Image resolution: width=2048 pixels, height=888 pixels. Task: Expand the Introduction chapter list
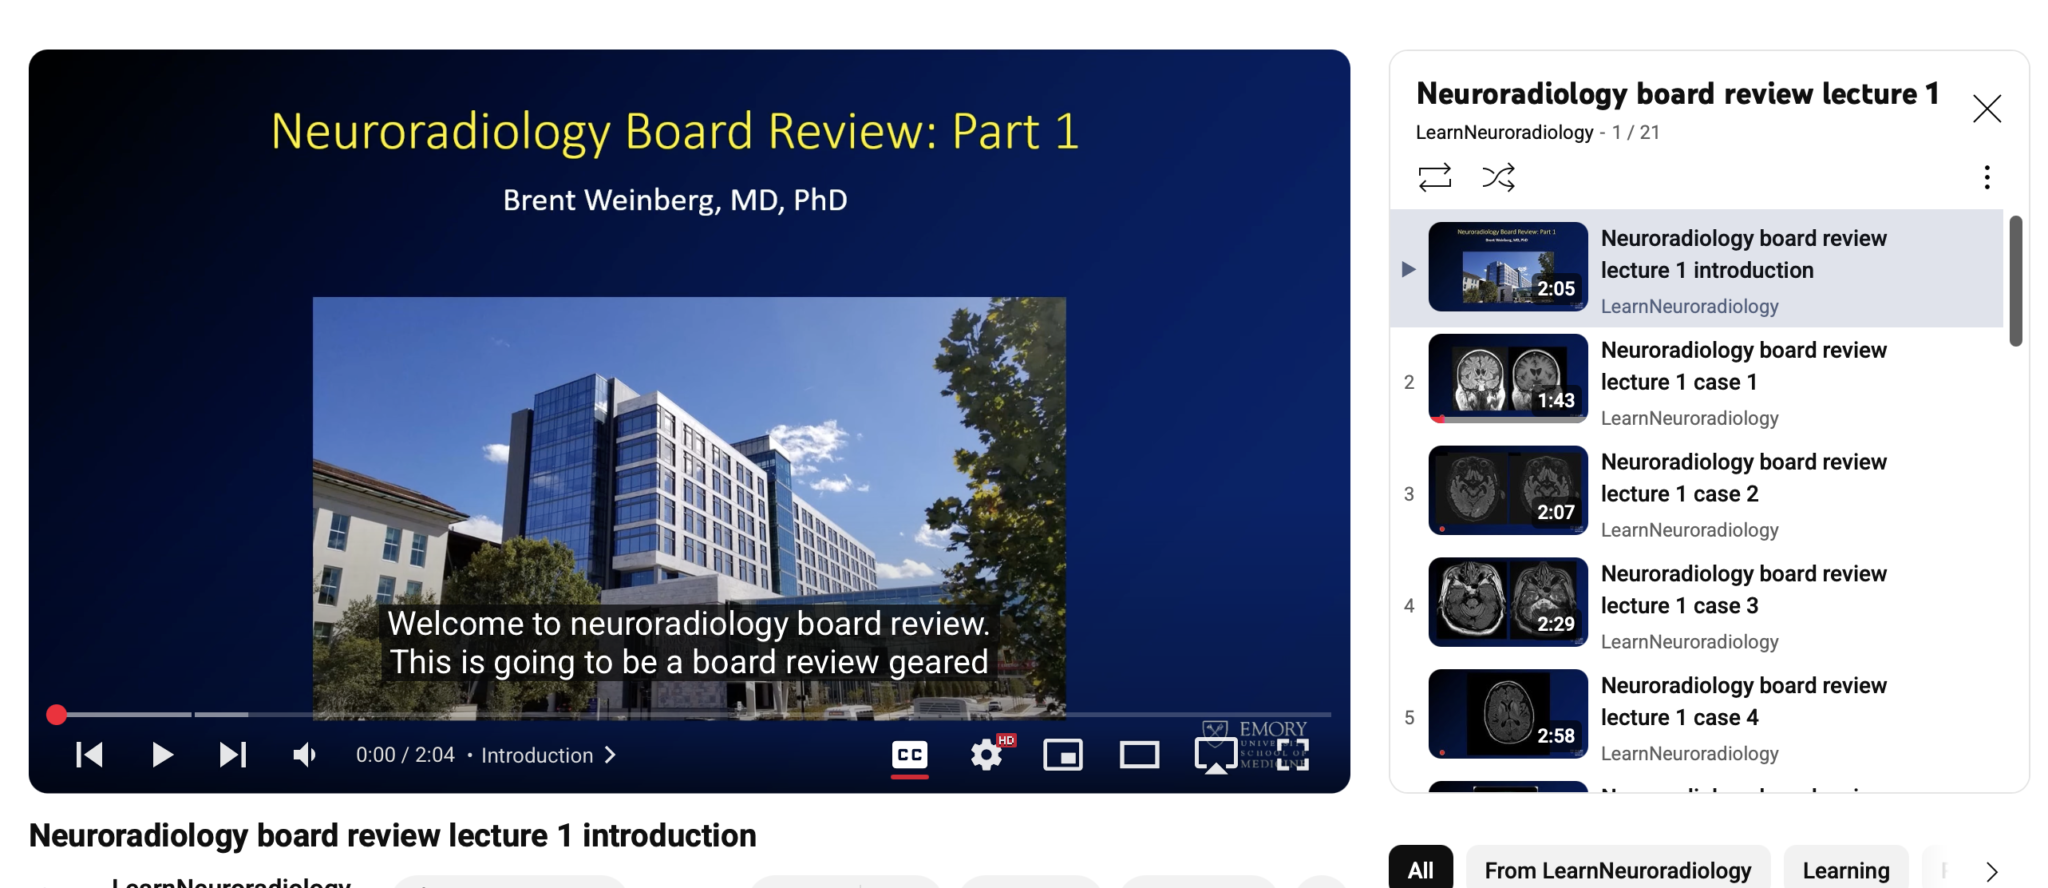(x=548, y=755)
